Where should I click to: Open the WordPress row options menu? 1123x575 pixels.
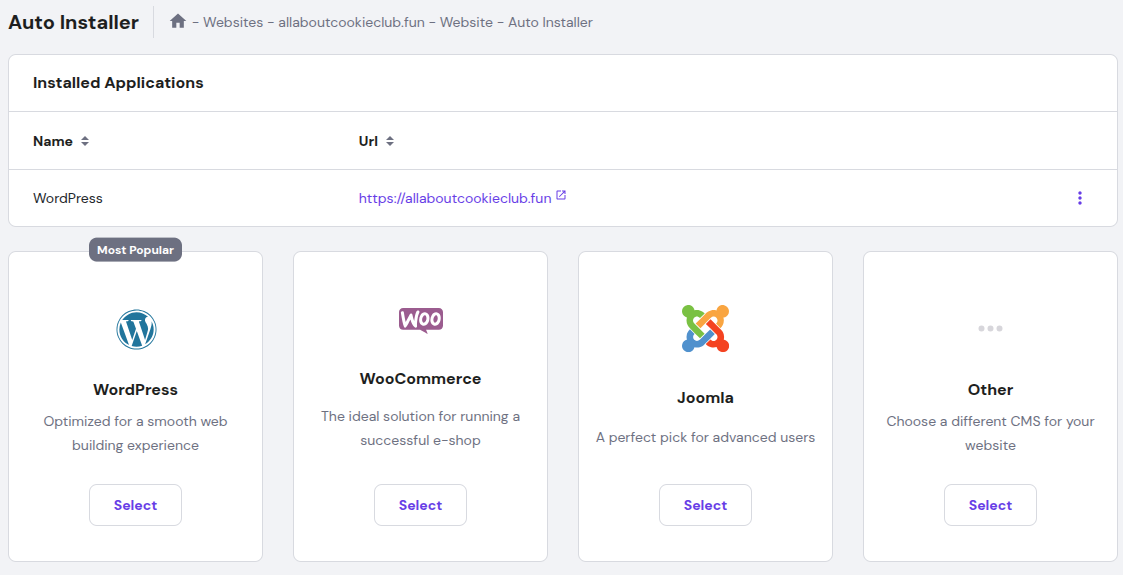[x=1079, y=198]
